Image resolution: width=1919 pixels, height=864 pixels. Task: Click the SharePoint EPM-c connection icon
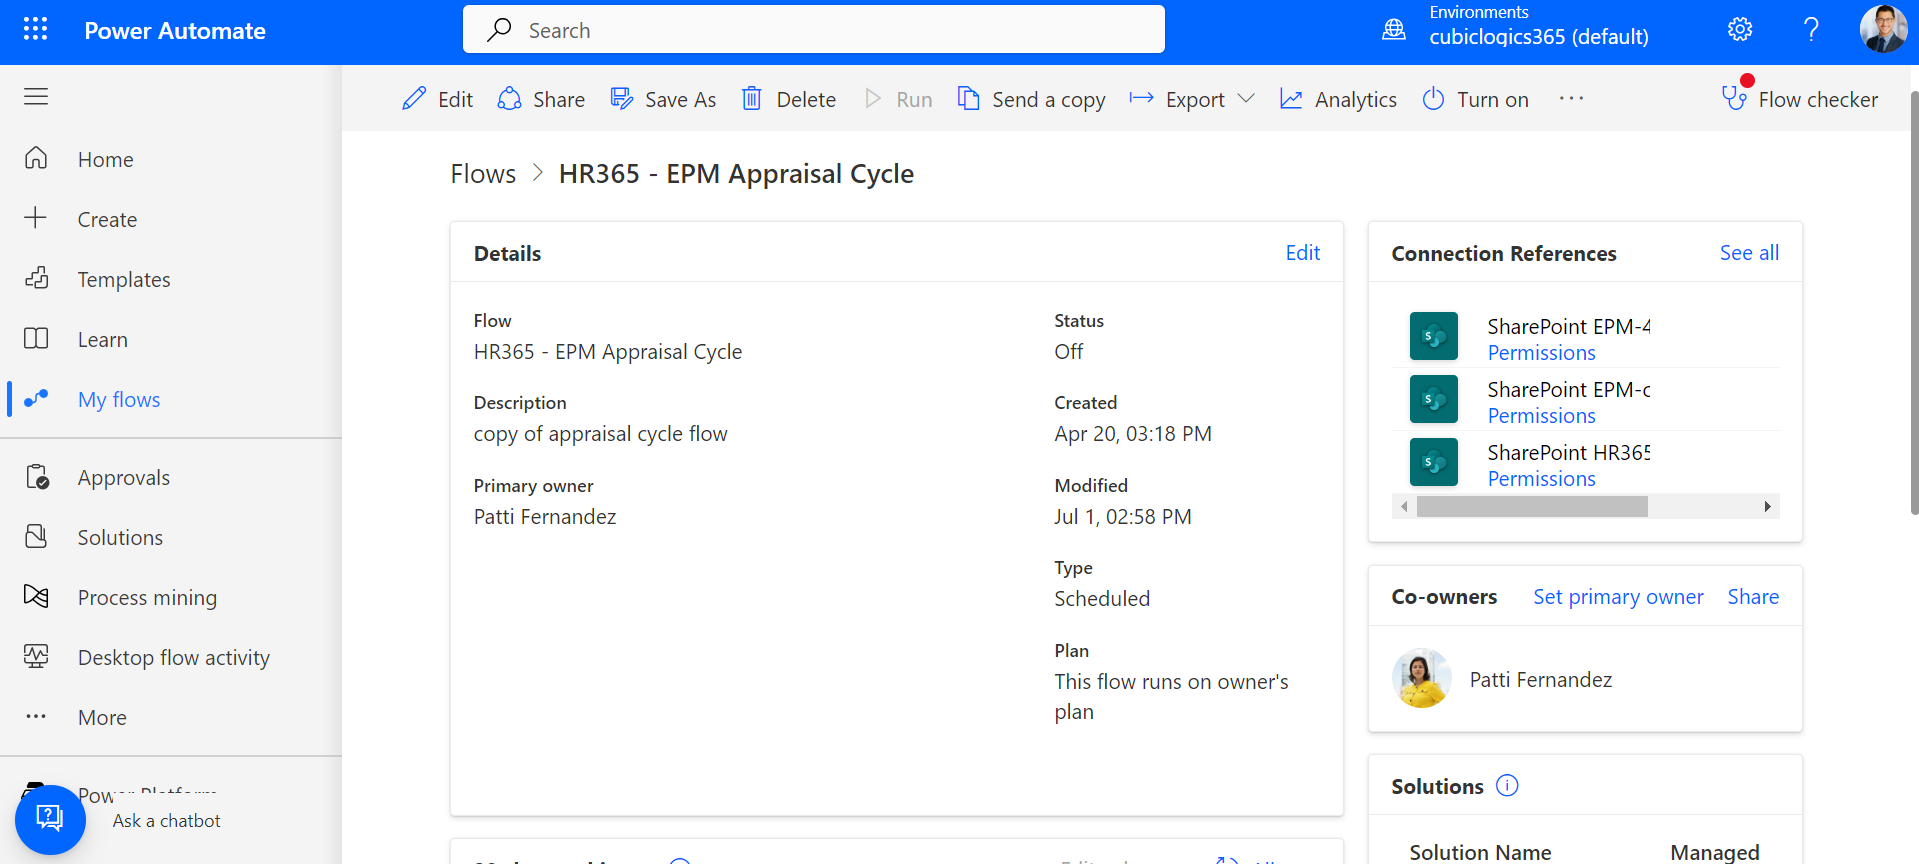coord(1433,399)
